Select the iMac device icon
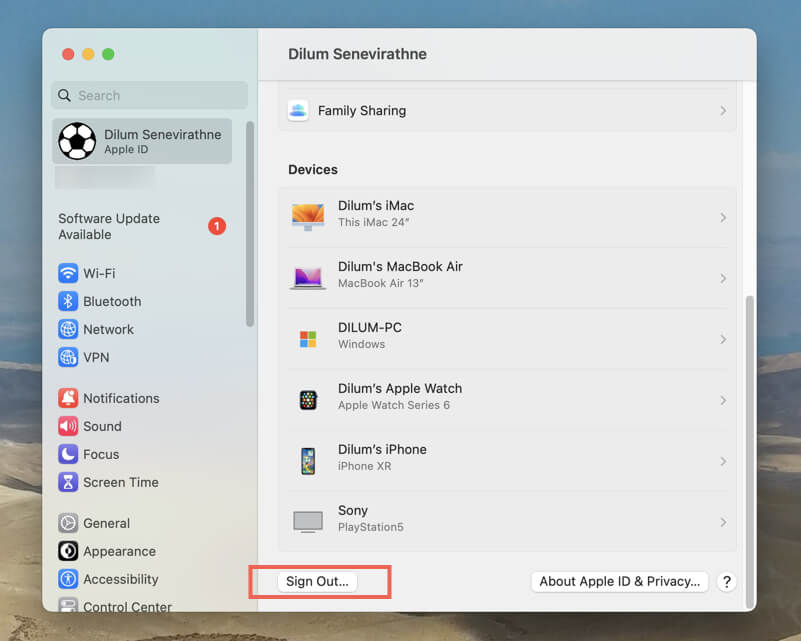Image resolution: width=801 pixels, height=641 pixels. coord(308,217)
